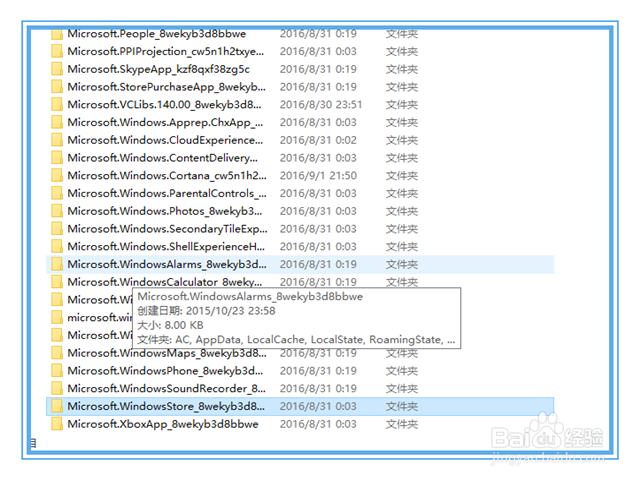Image resolution: width=640 pixels, height=480 pixels.
Task: Click the date in the Microsoft.XboxApp row
Action: click(x=318, y=424)
